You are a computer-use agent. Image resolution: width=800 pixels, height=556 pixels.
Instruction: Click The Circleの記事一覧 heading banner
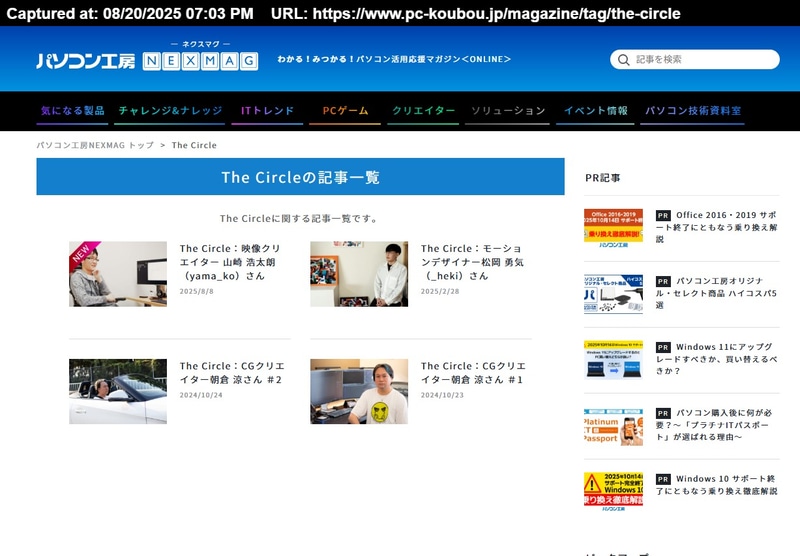(x=301, y=176)
